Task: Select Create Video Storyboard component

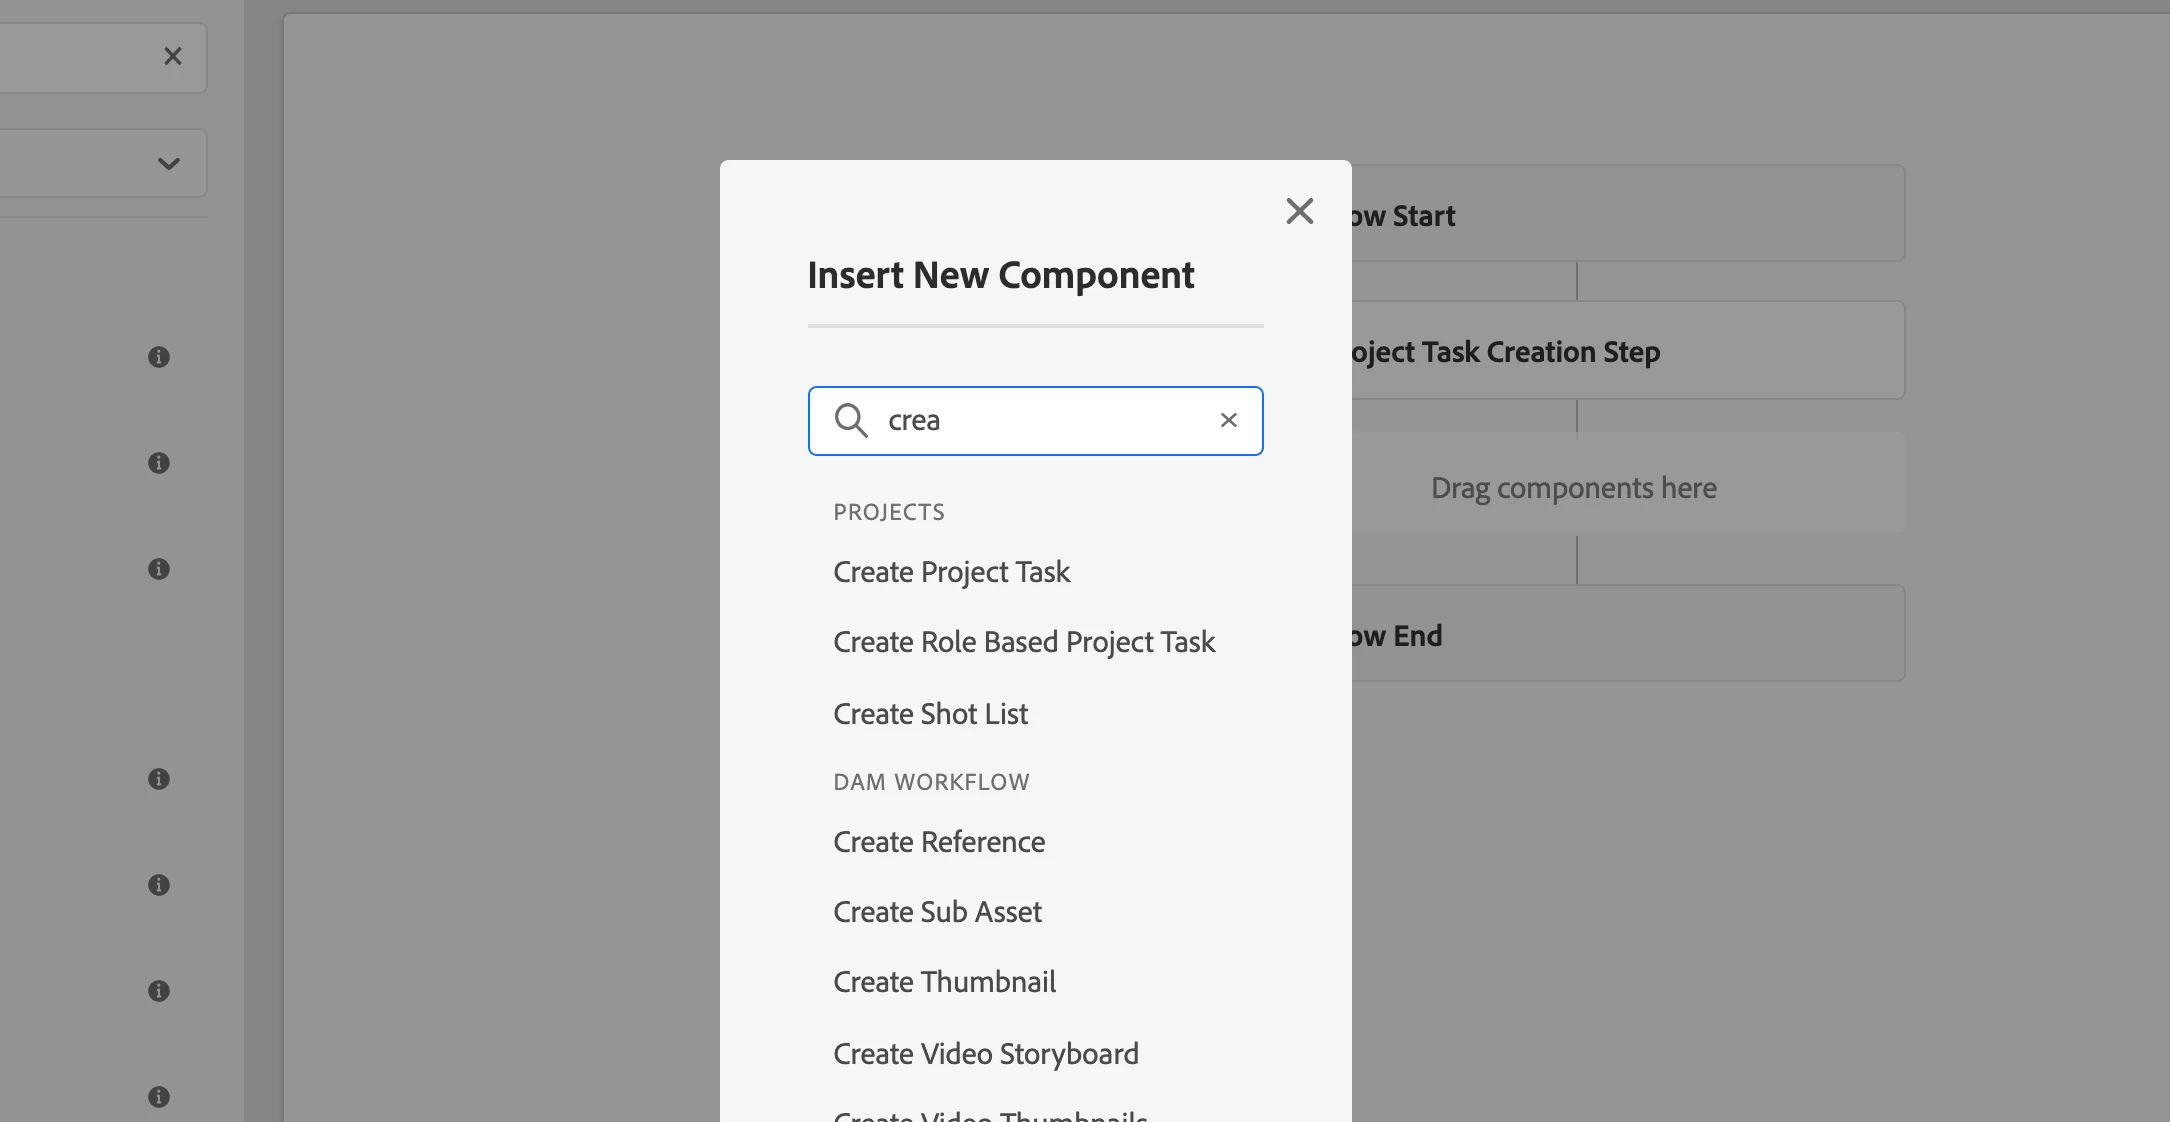Action: pos(985,1054)
